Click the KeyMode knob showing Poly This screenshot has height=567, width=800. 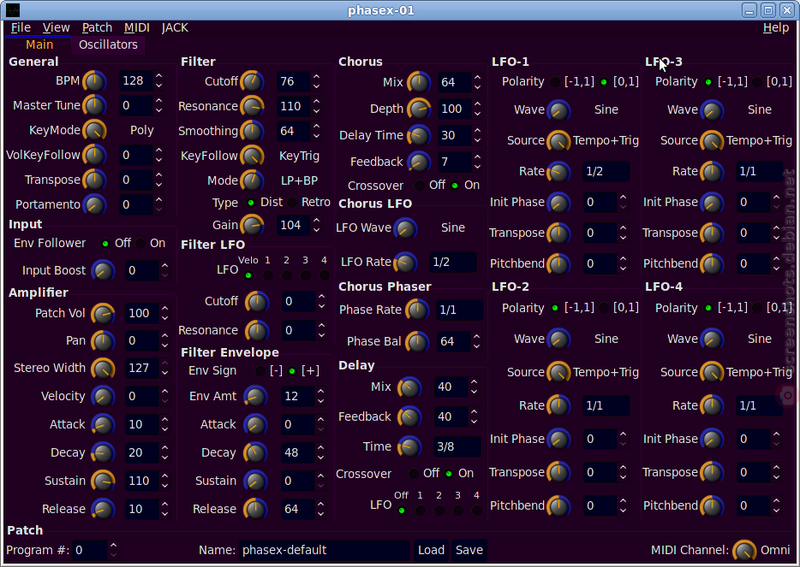pos(94,130)
